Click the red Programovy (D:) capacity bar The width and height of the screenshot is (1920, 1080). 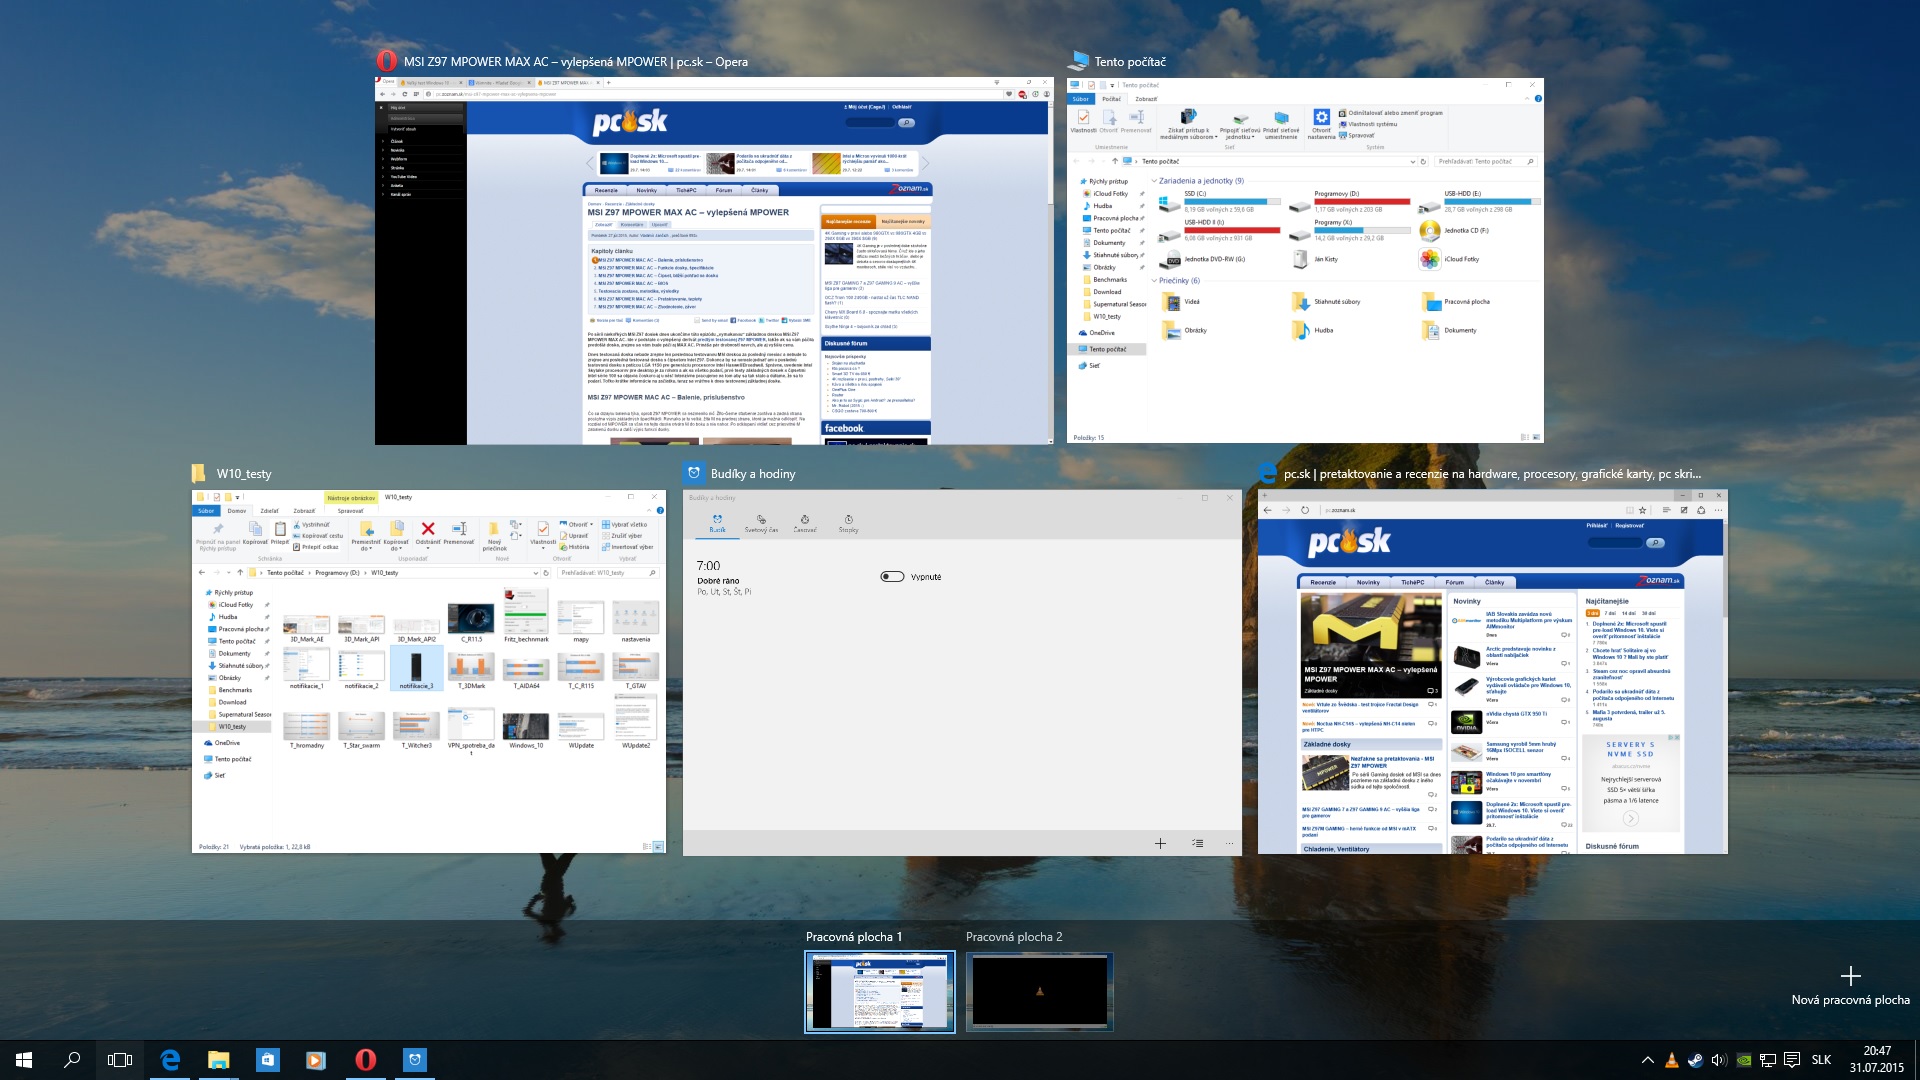1362,201
